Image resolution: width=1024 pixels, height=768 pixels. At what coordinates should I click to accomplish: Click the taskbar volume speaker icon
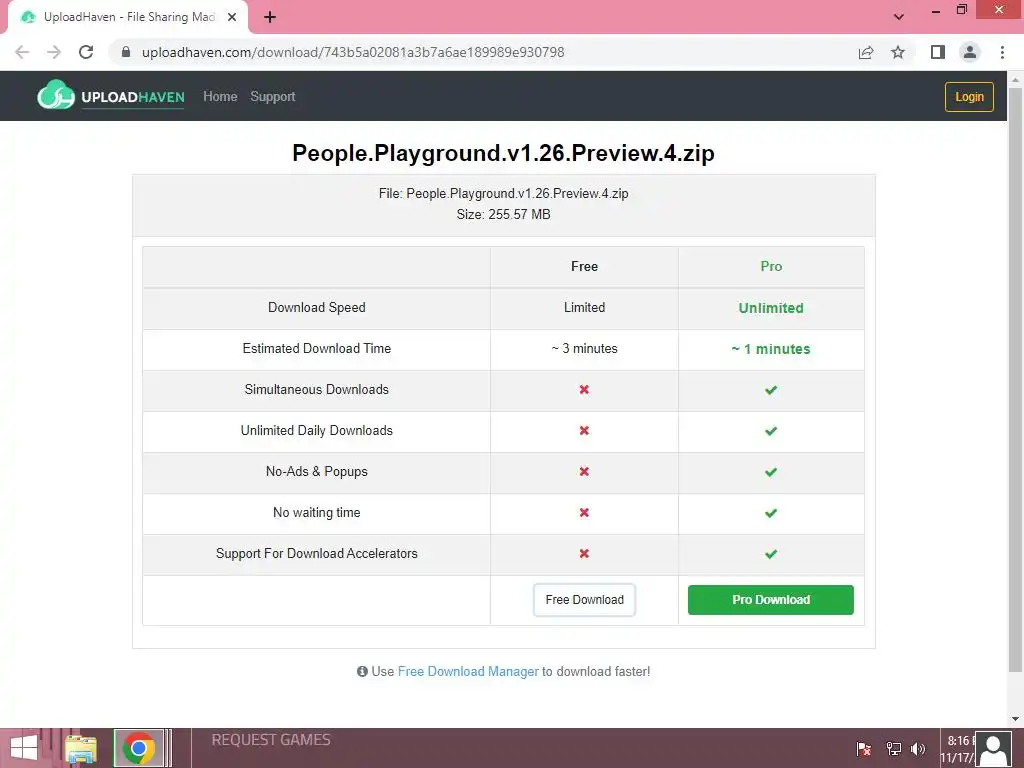918,749
